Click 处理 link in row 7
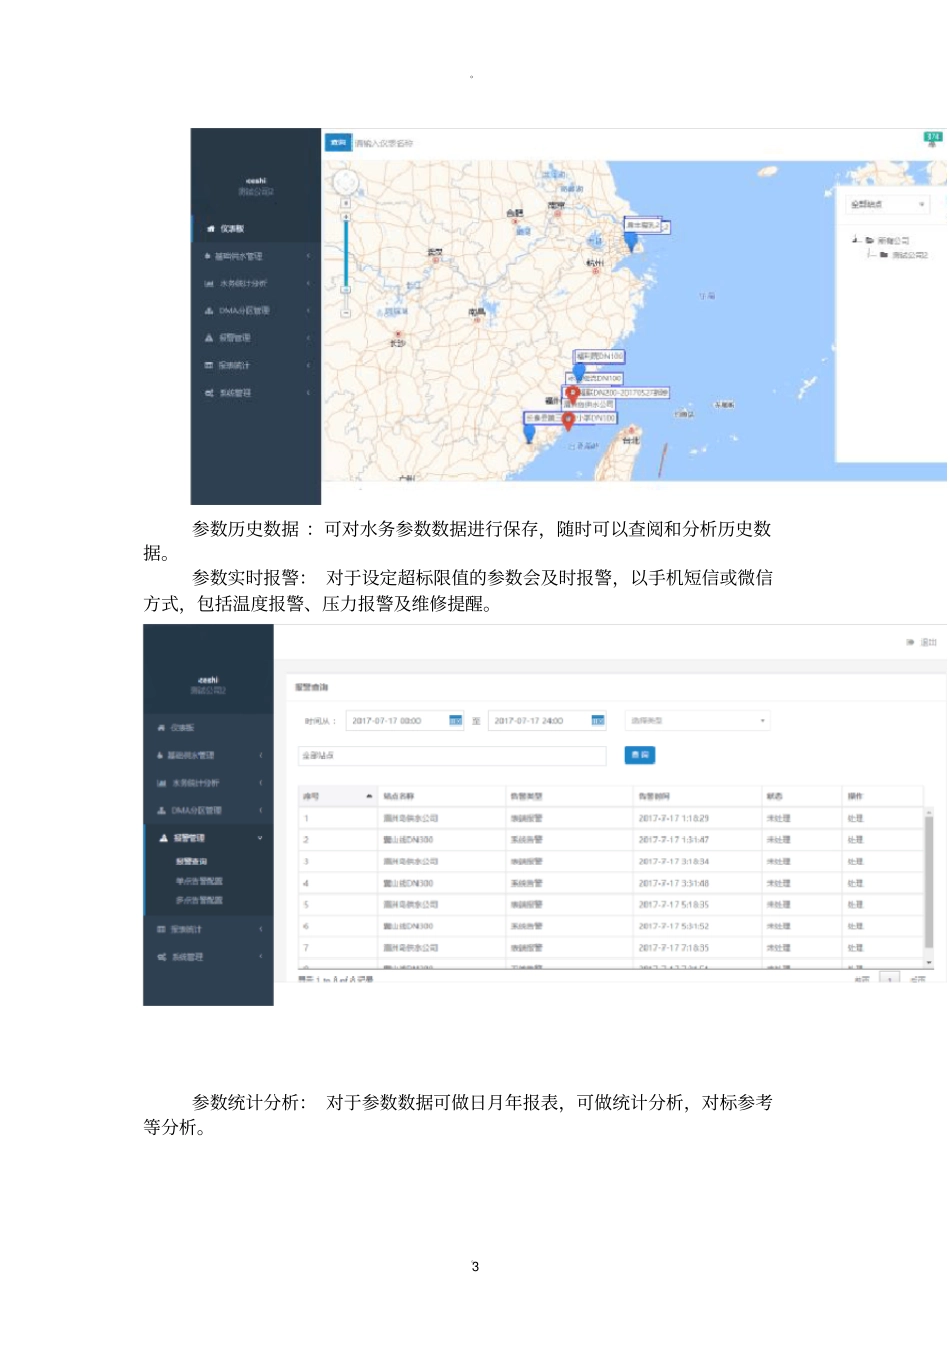950x1345 pixels. [x=855, y=947]
